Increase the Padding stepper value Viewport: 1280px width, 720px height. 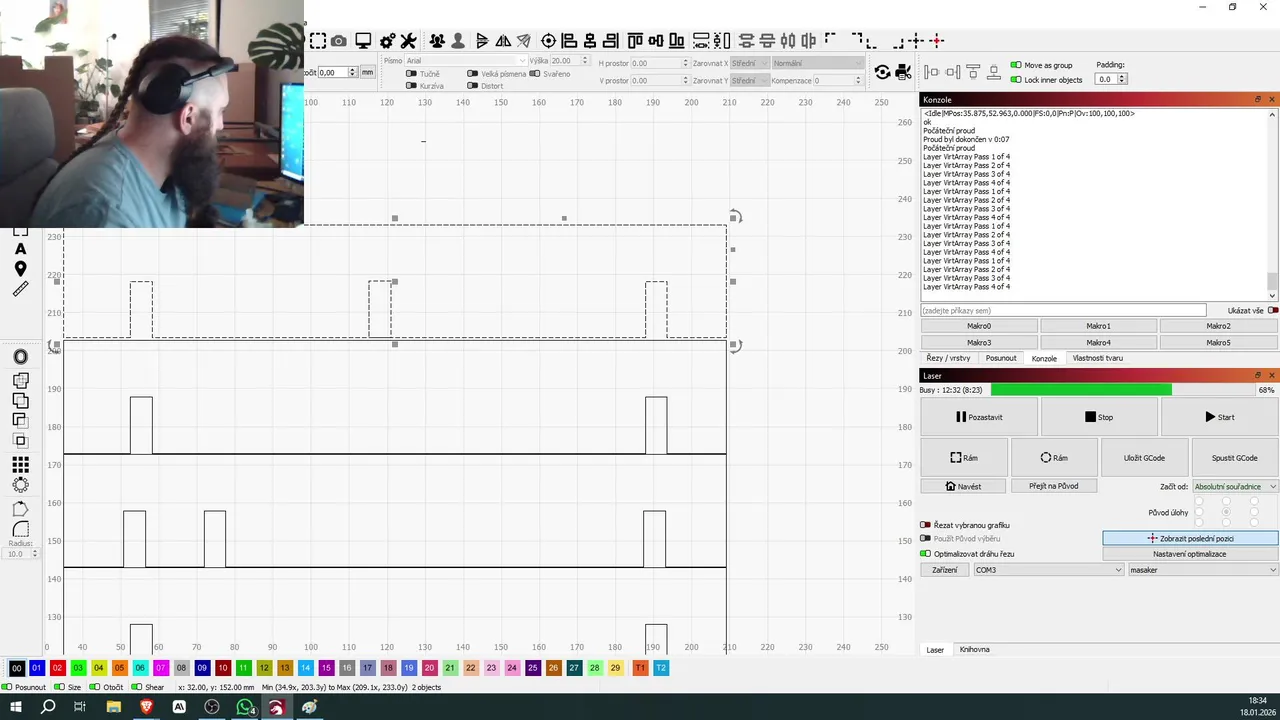1122,77
